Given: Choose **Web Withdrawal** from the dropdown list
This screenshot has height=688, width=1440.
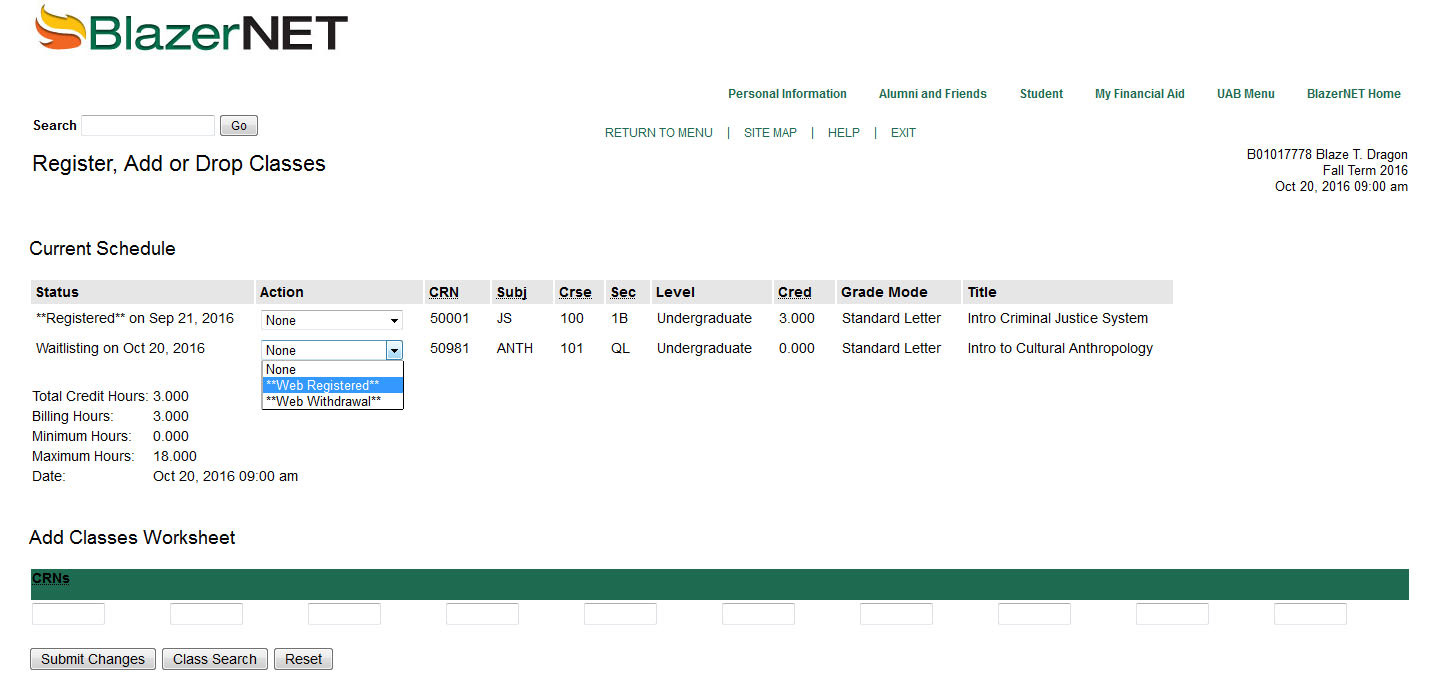Looking at the screenshot, I should click(332, 401).
